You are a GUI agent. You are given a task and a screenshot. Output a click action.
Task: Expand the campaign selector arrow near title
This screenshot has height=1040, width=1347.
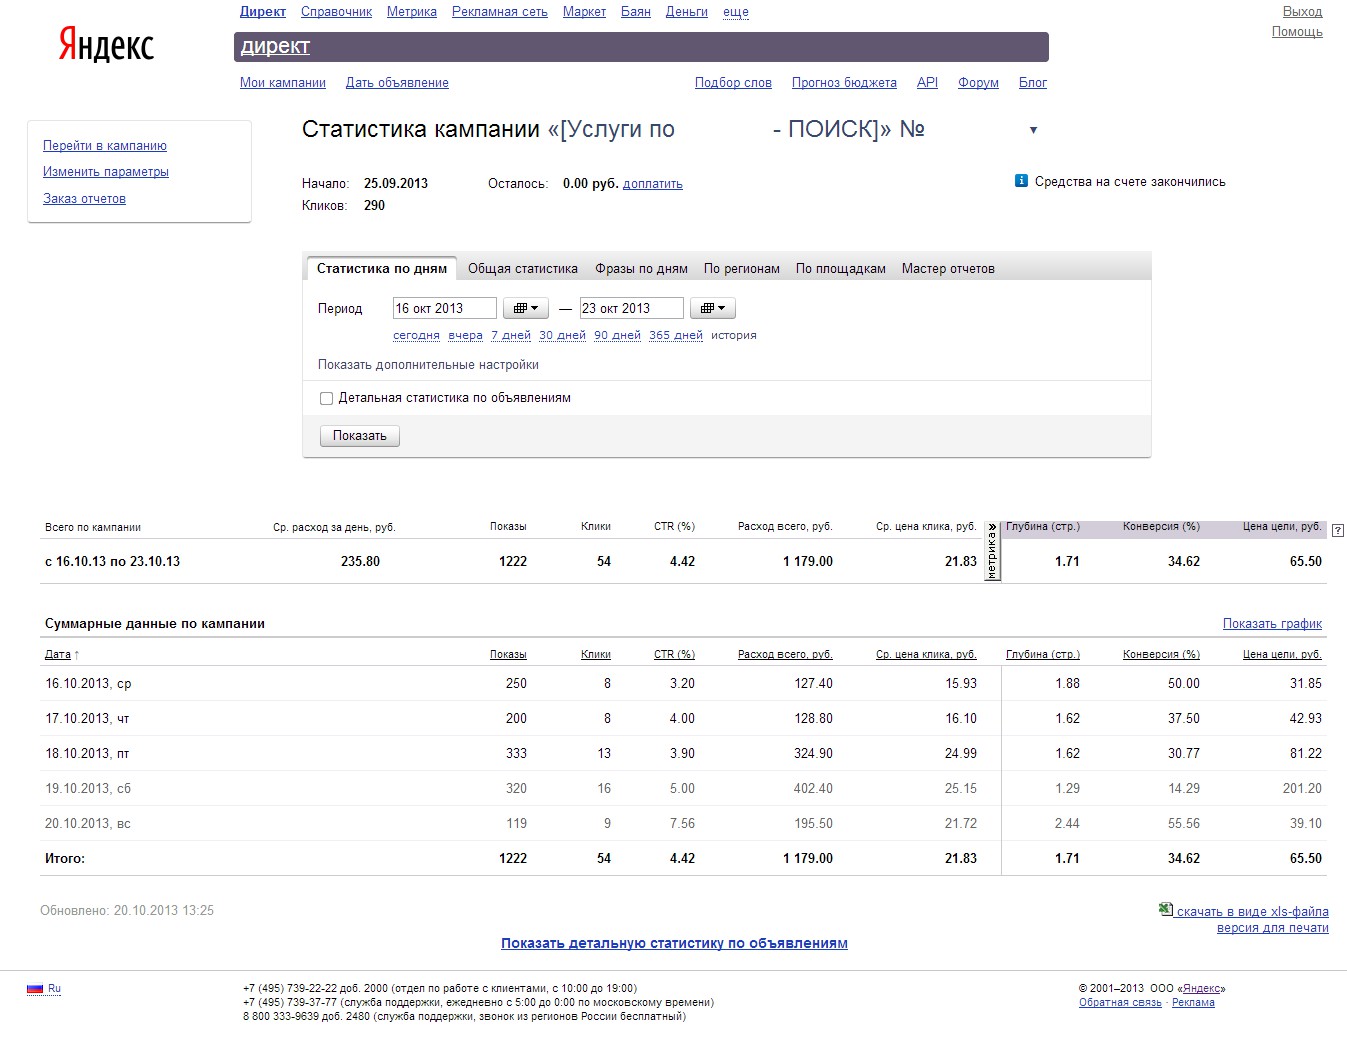click(1034, 130)
